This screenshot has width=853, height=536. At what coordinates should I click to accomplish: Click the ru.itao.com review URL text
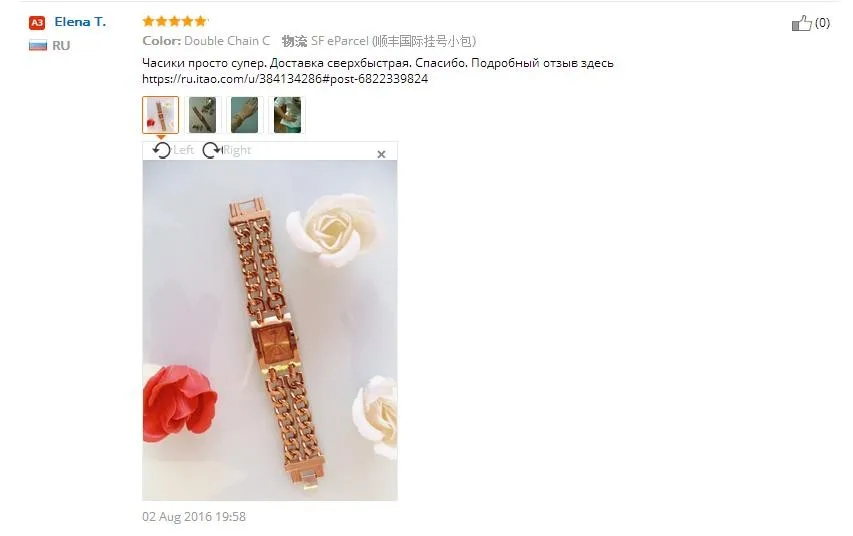tap(285, 79)
